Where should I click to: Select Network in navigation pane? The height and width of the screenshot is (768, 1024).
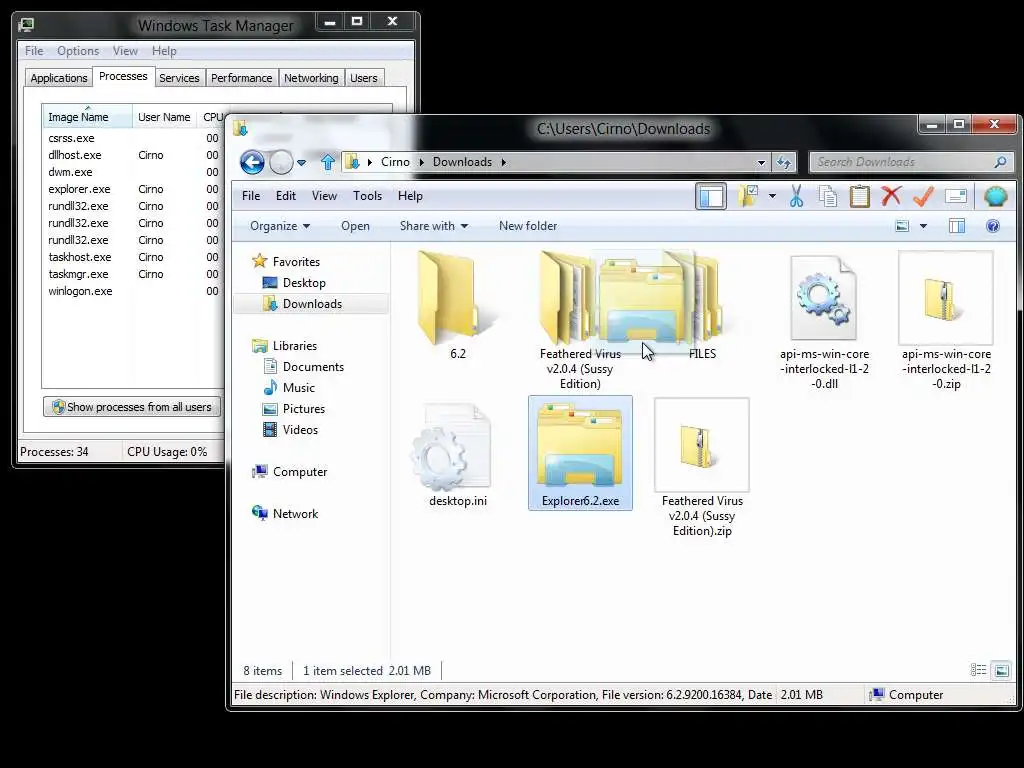tap(295, 514)
